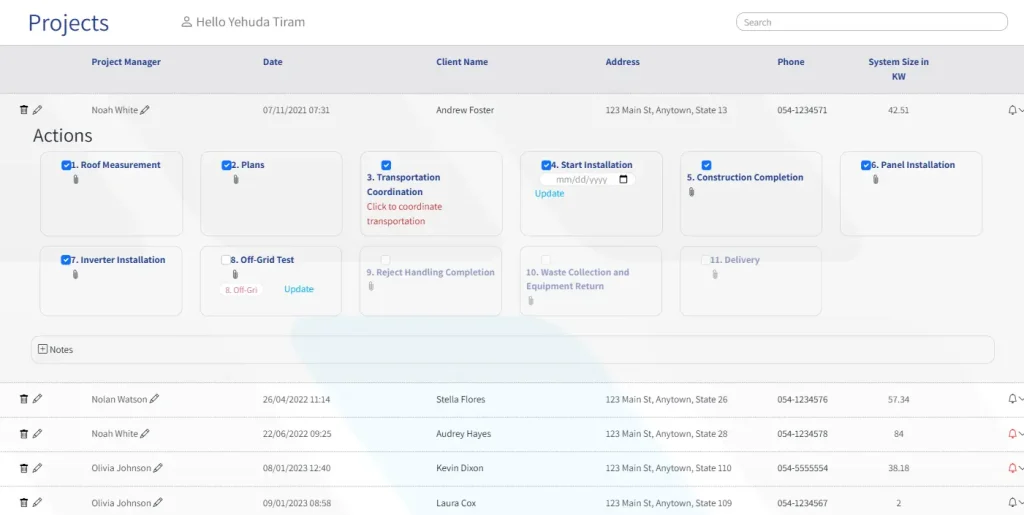1024x515 pixels.
Task: Edit the Stella Flores project row
Action: (37, 399)
